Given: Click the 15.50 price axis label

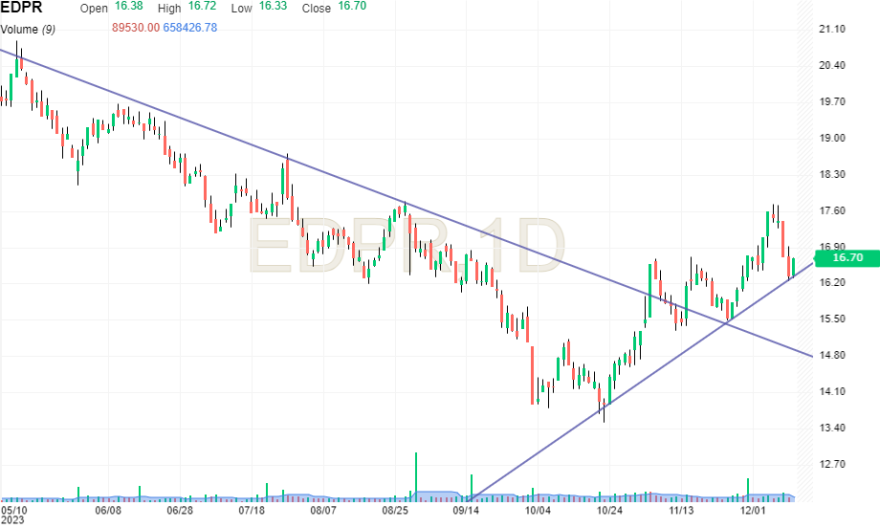Looking at the screenshot, I should [x=832, y=319].
